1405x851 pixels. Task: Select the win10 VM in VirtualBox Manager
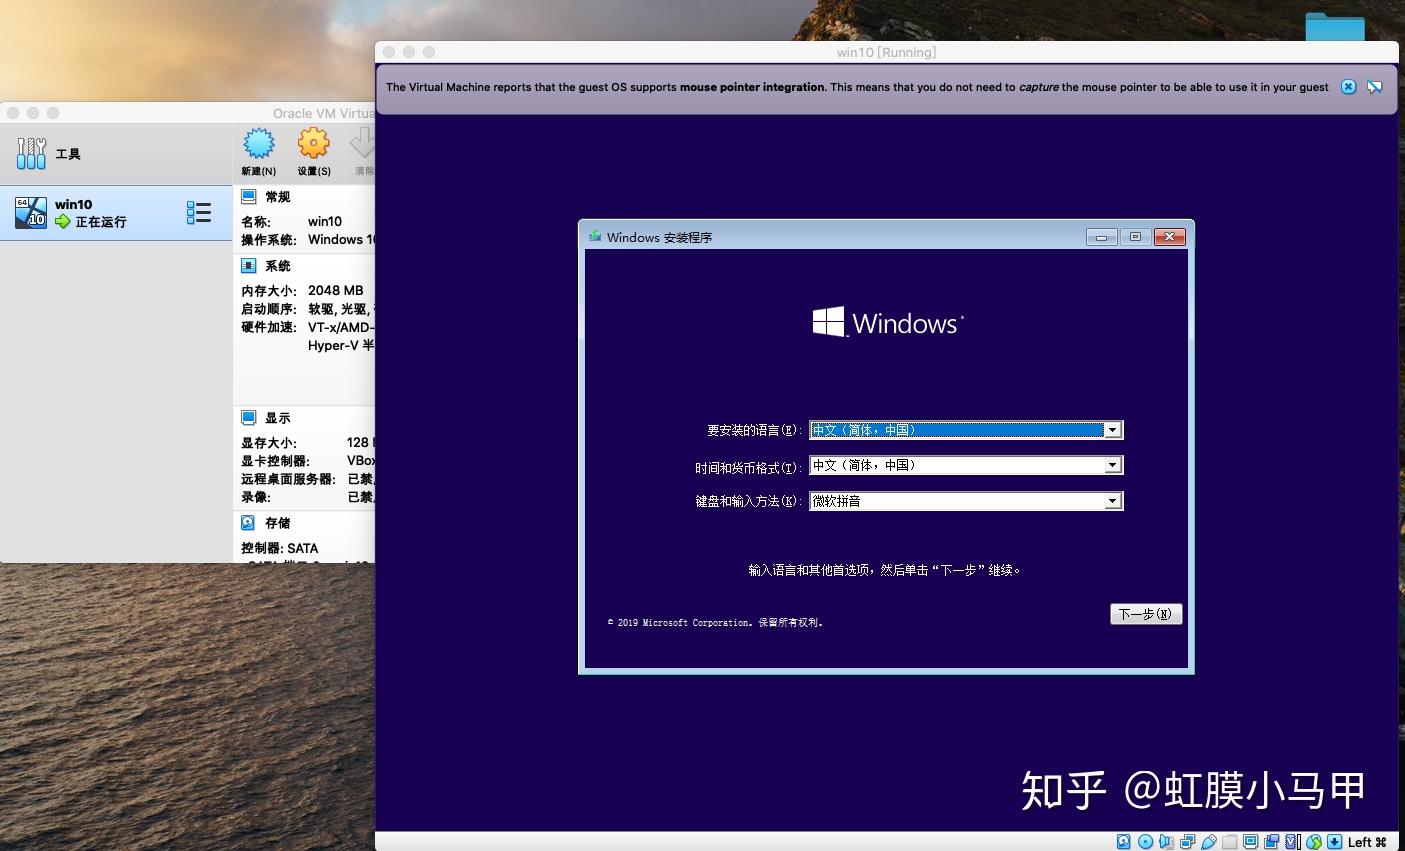click(x=116, y=212)
